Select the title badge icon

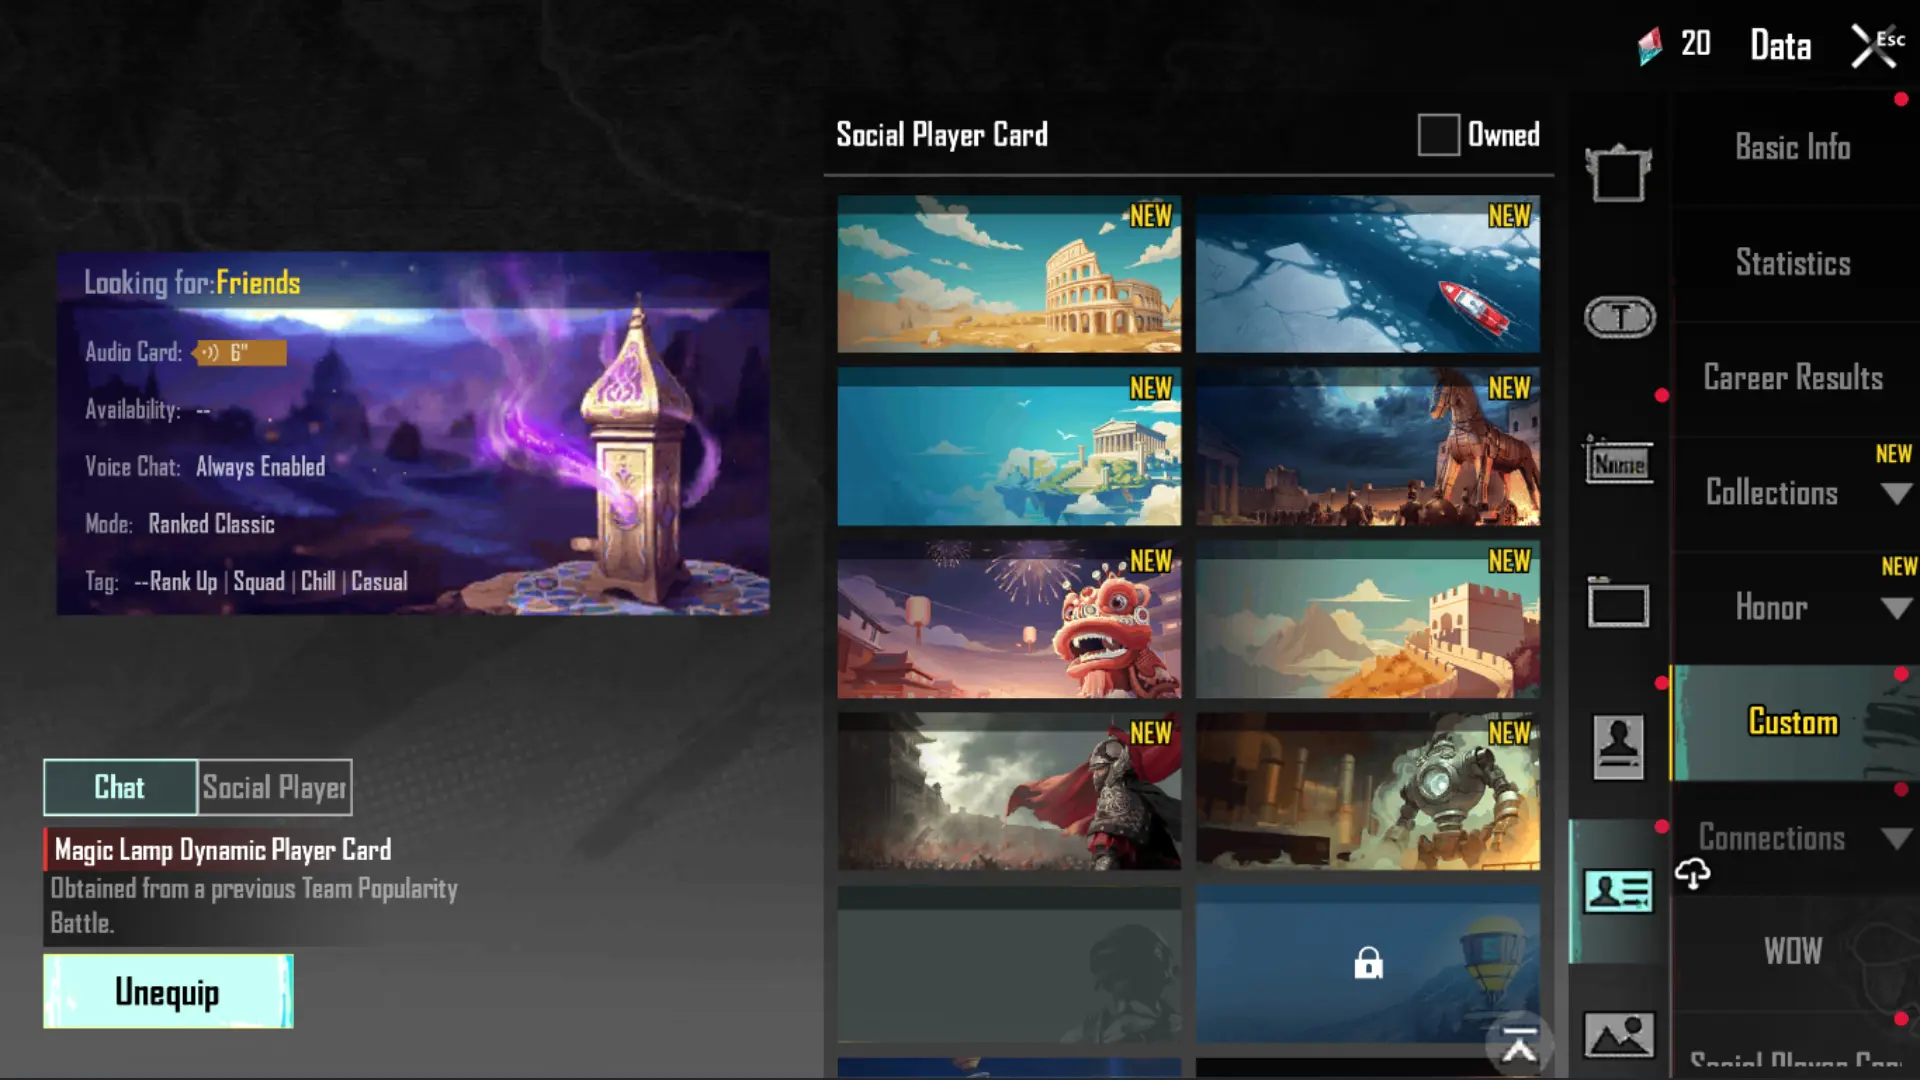(1619, 318)
